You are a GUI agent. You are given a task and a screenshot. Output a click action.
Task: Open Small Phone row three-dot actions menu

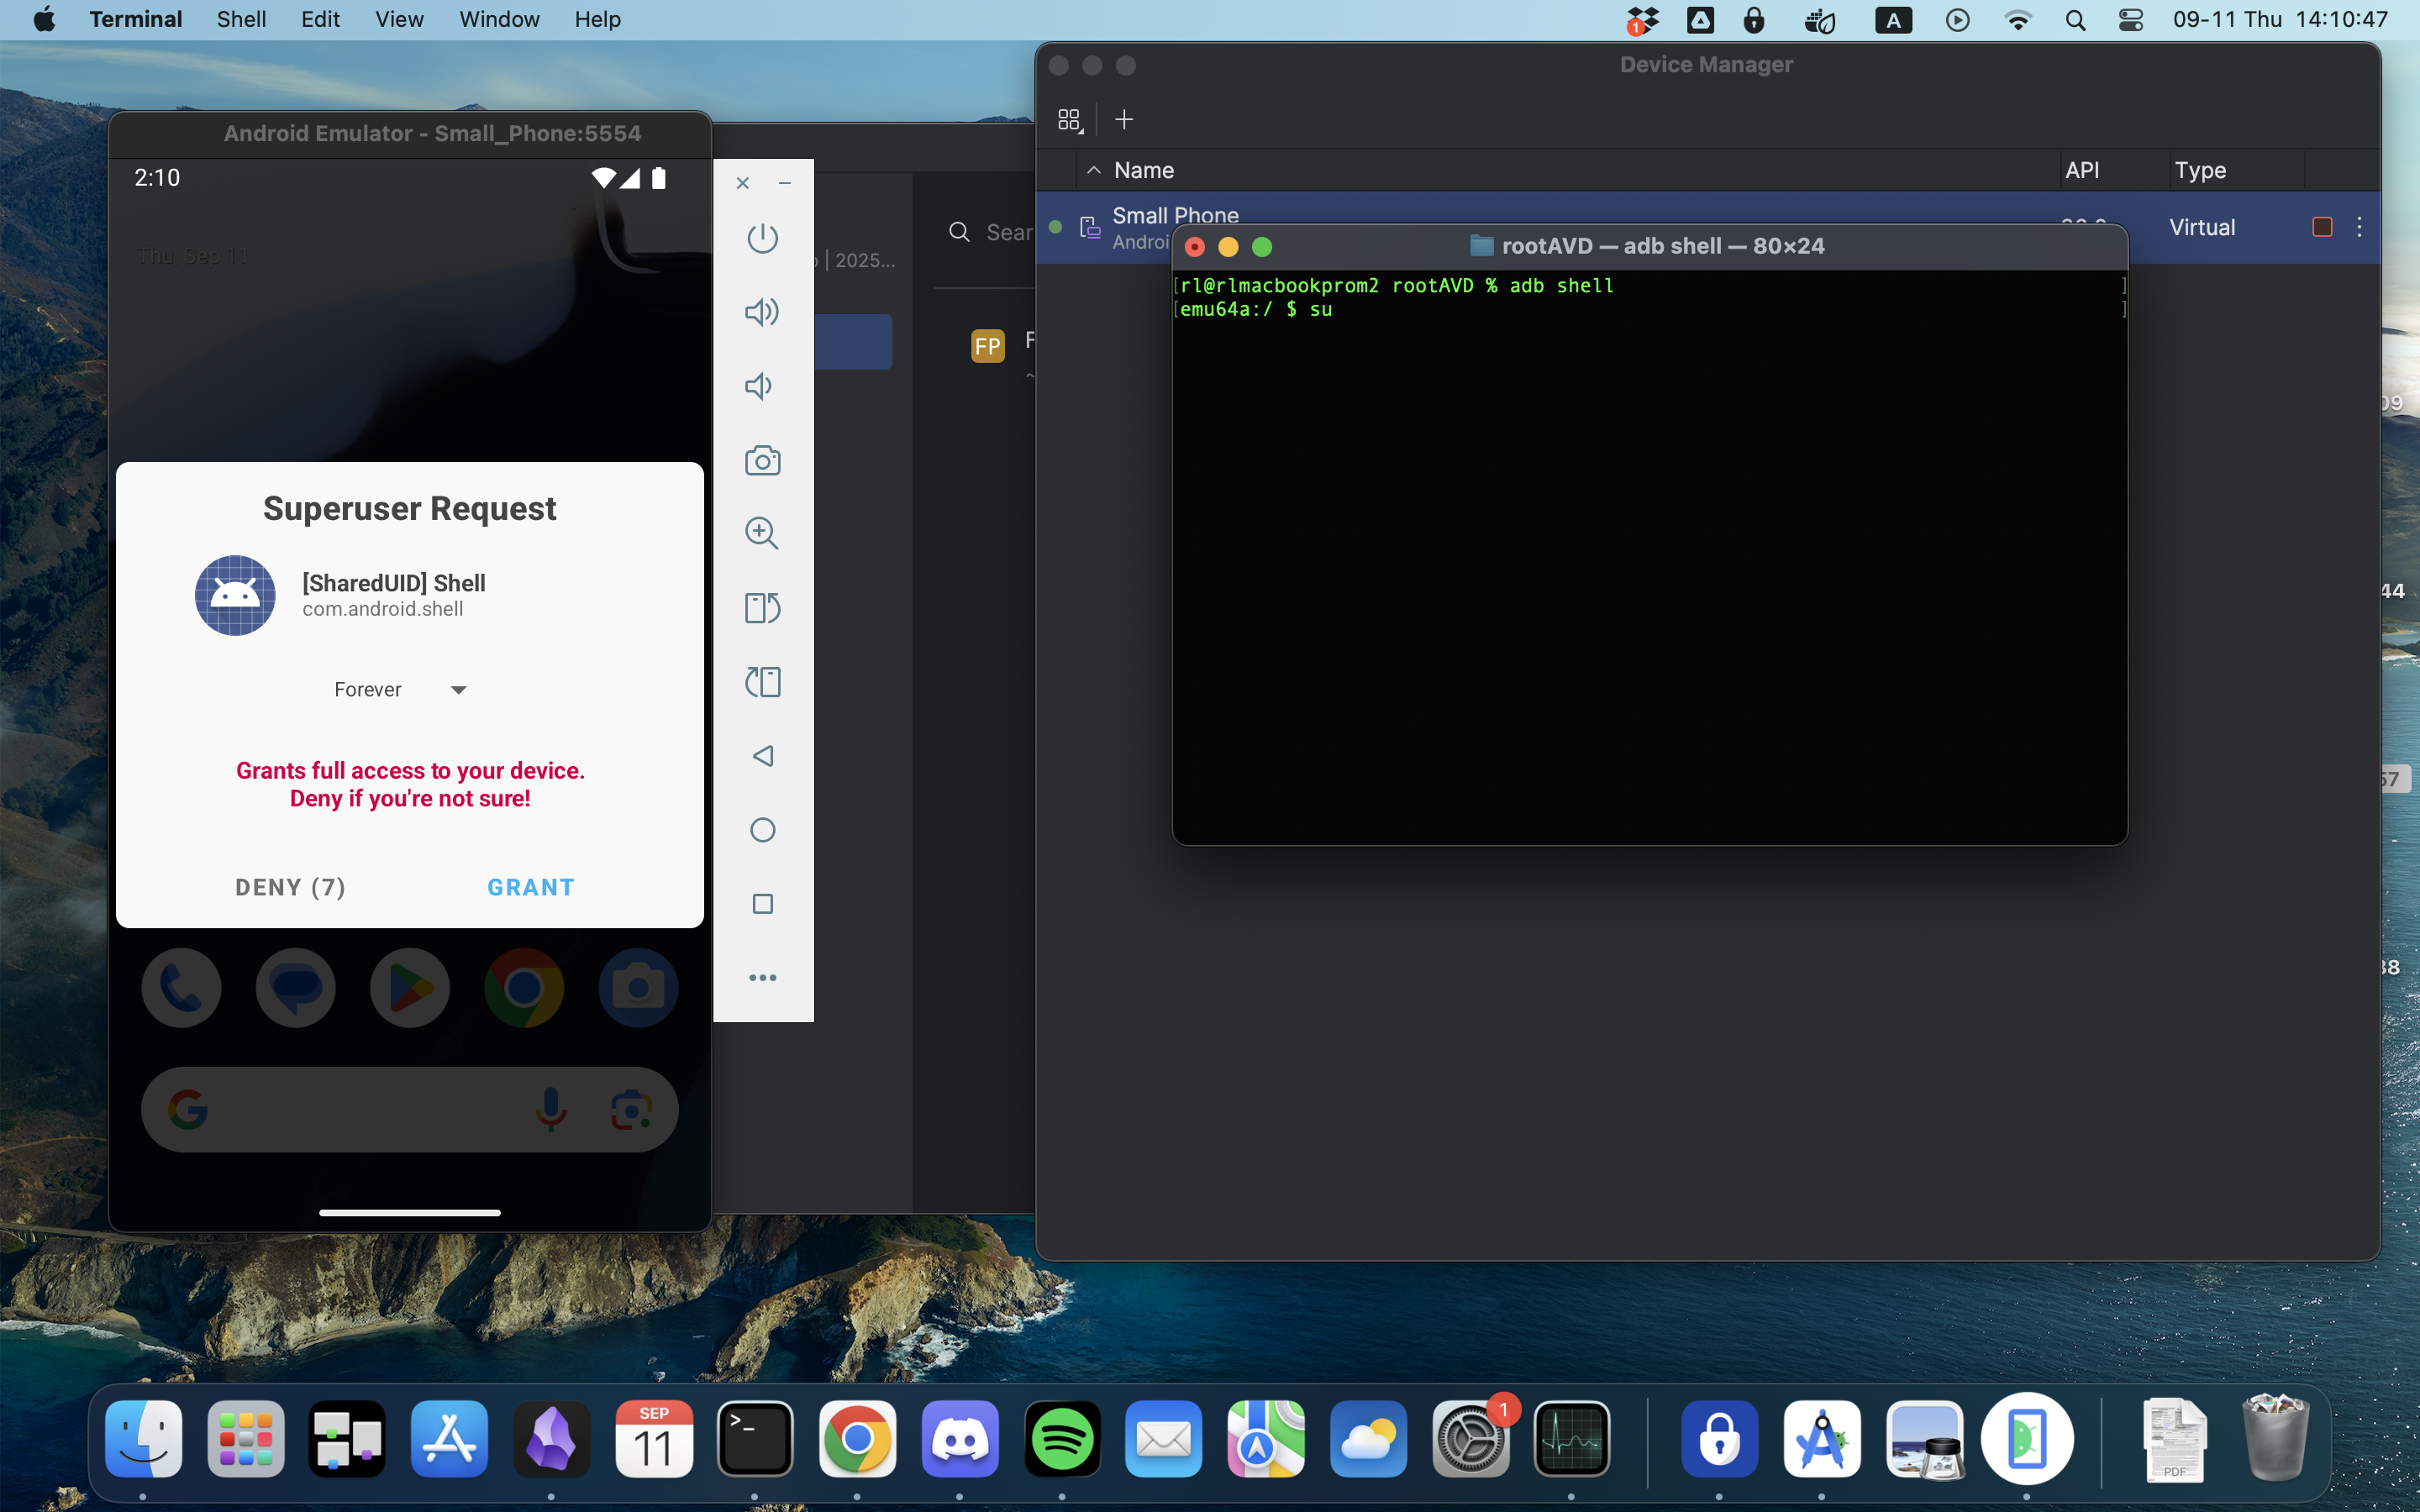pyautogui.click(x=2359, y=227)
